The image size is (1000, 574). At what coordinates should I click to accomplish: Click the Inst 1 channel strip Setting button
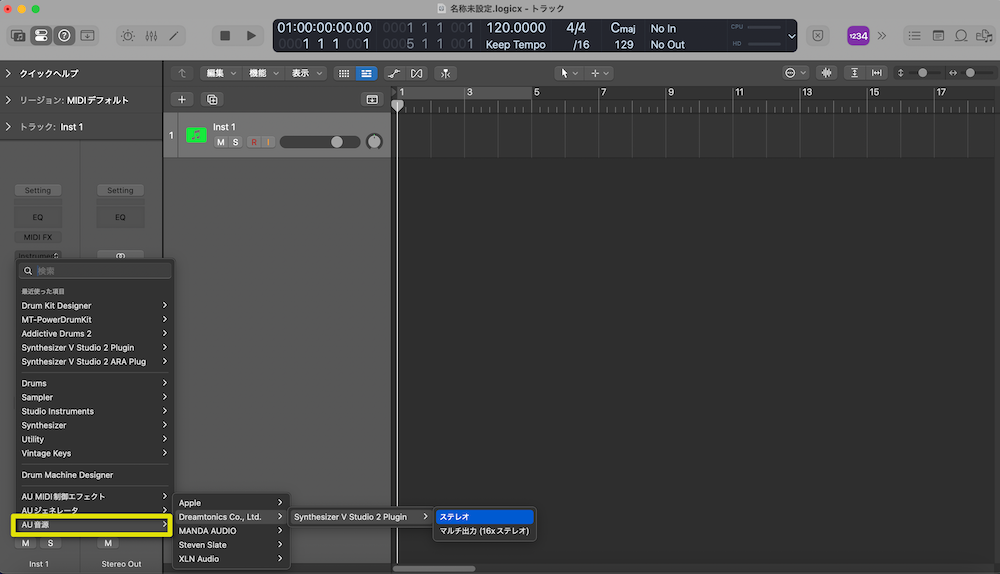(x=38, y=190)
